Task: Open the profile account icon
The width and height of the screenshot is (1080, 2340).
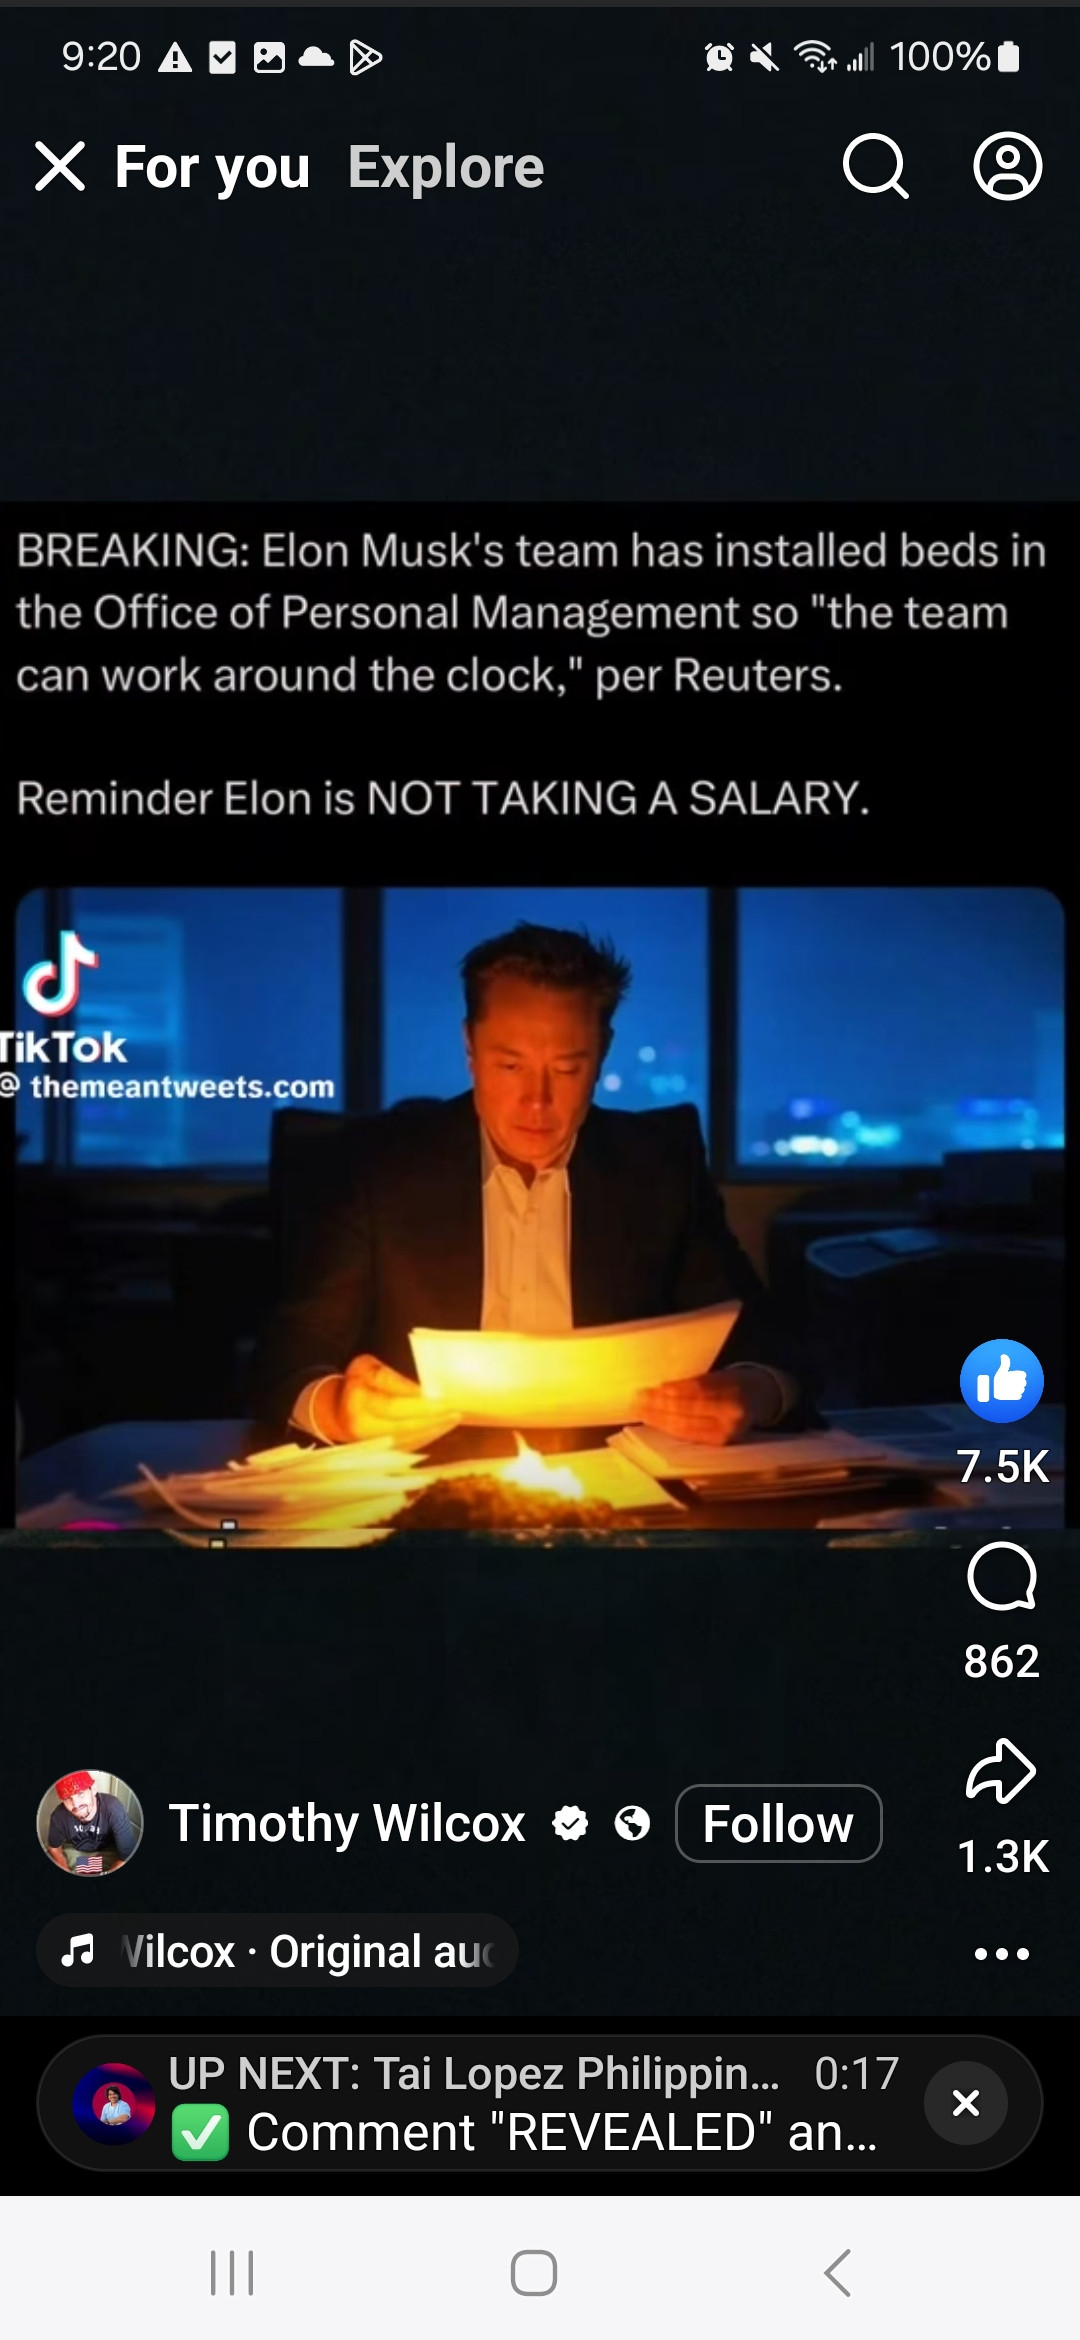Action: coord(1008,166)
